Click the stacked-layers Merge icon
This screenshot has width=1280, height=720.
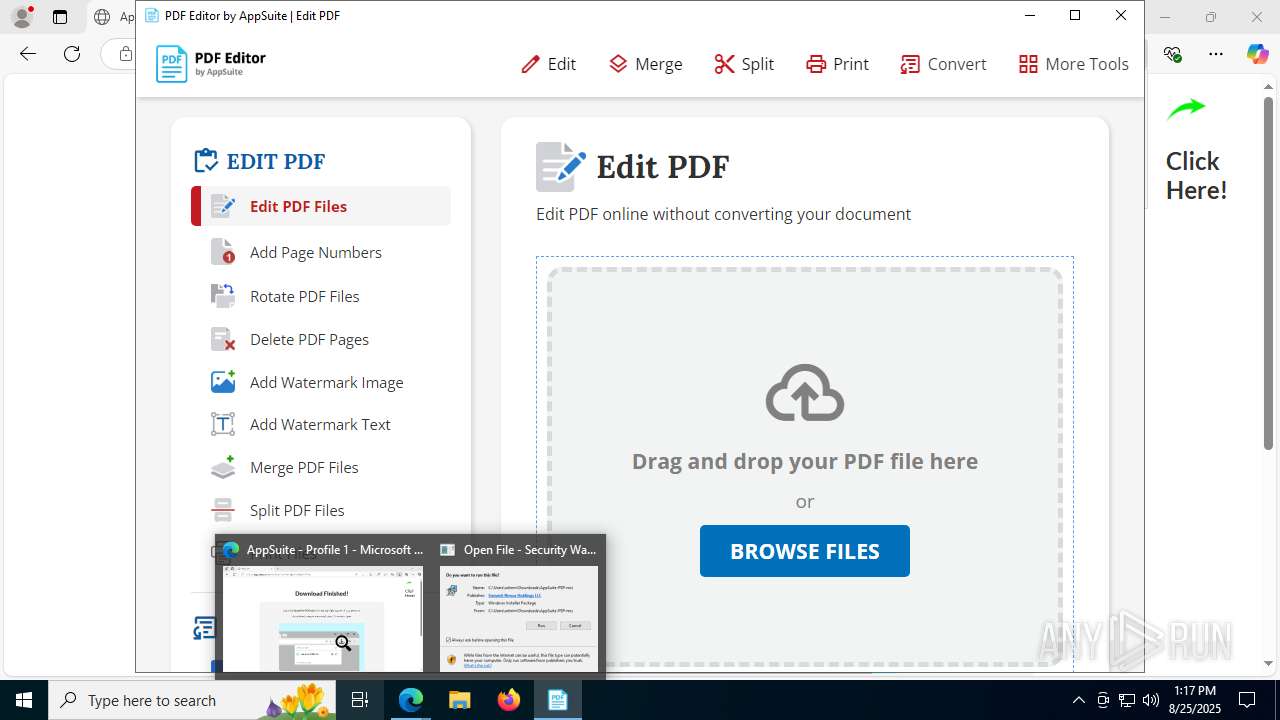coord(618,64)
